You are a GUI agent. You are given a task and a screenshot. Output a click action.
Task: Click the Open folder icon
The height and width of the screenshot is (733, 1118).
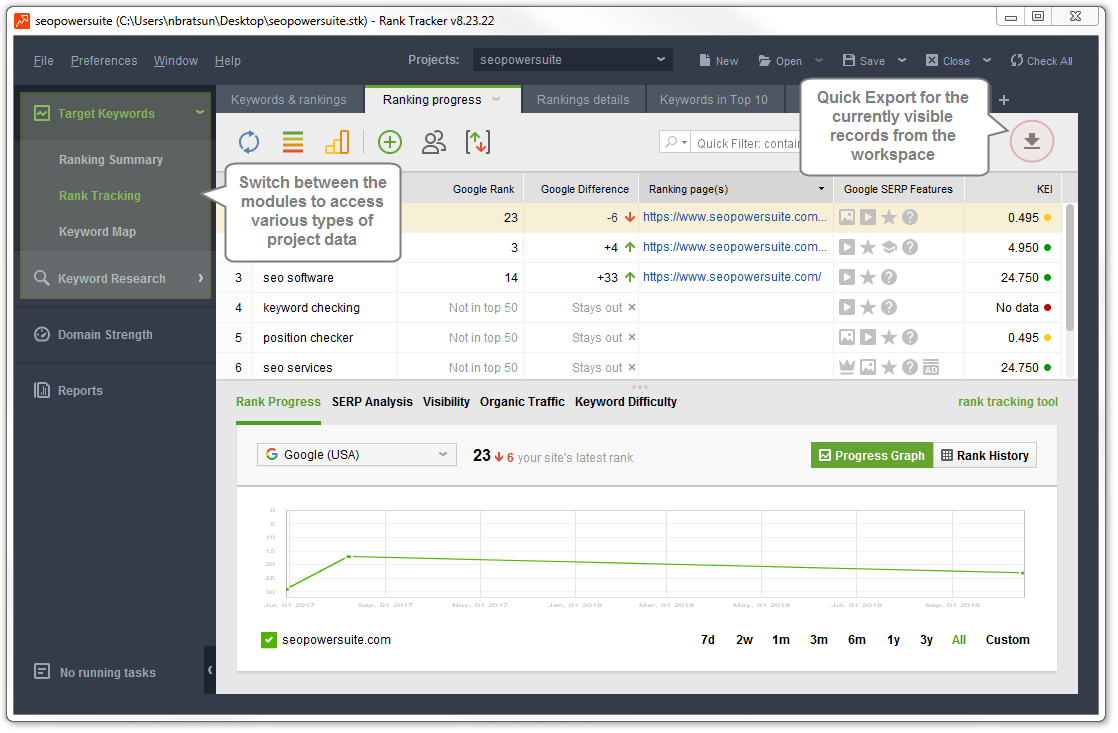pos(764,61)
